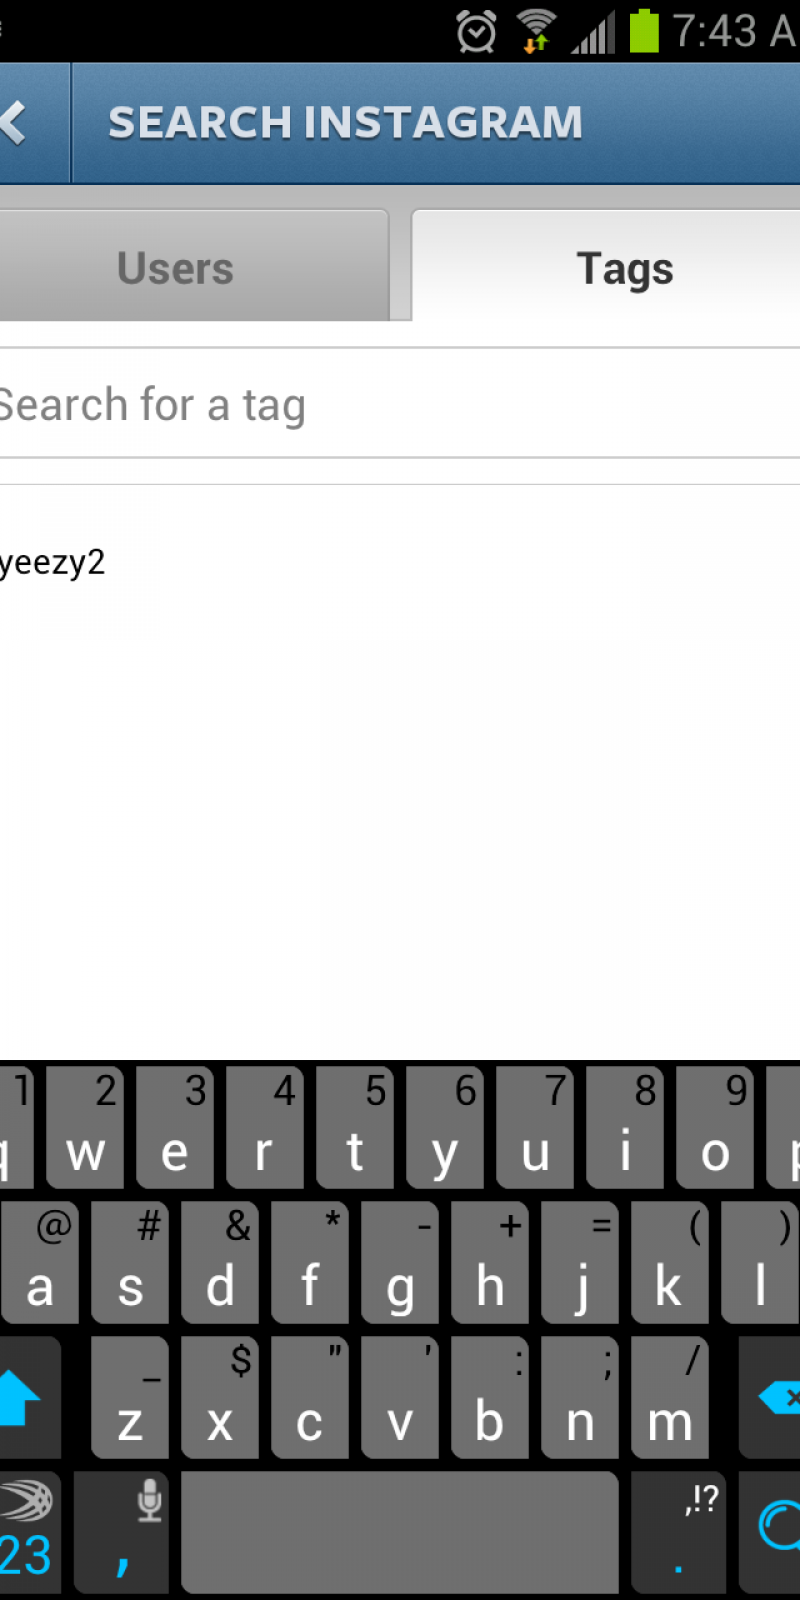Tap the letter y key

[444, 1127]
